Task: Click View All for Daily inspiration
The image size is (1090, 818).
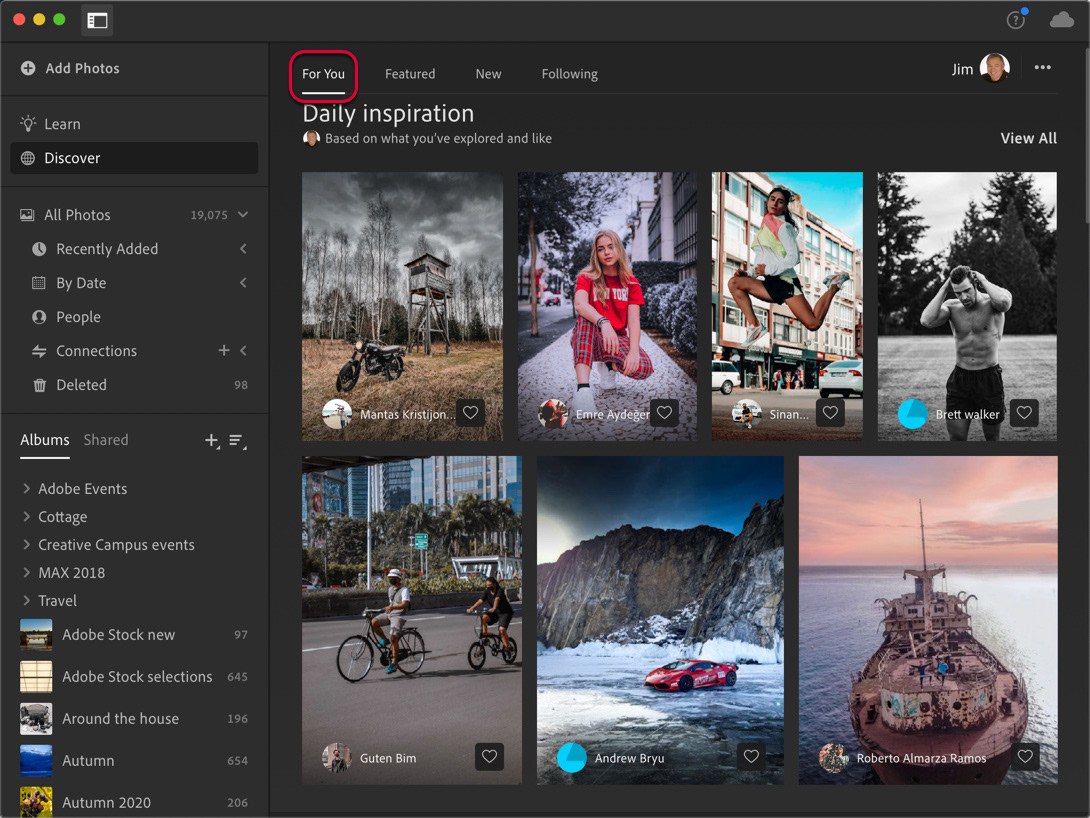Action: point(1028,138)
